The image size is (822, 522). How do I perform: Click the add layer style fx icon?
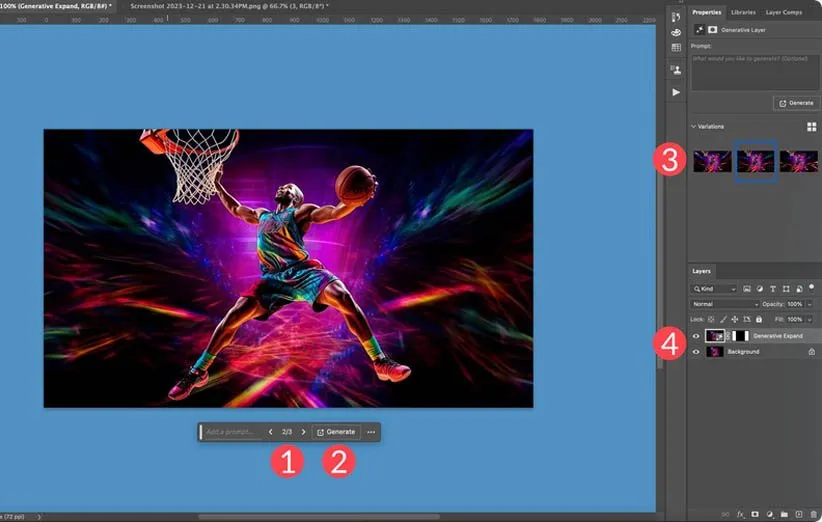(x=740, y=514)
